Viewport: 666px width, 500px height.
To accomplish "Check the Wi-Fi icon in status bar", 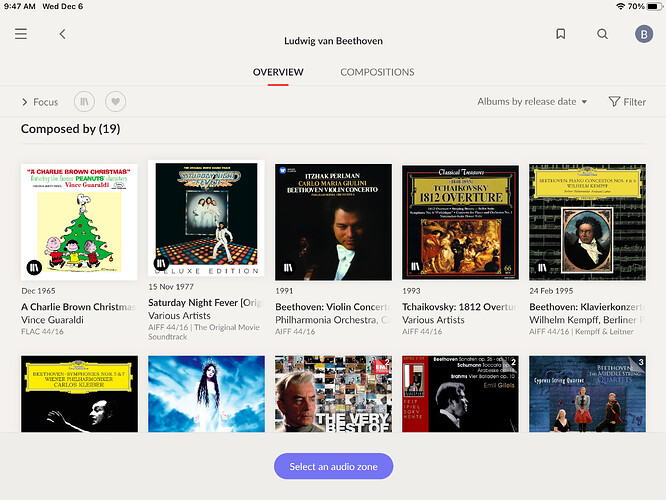I will point(621,6).
